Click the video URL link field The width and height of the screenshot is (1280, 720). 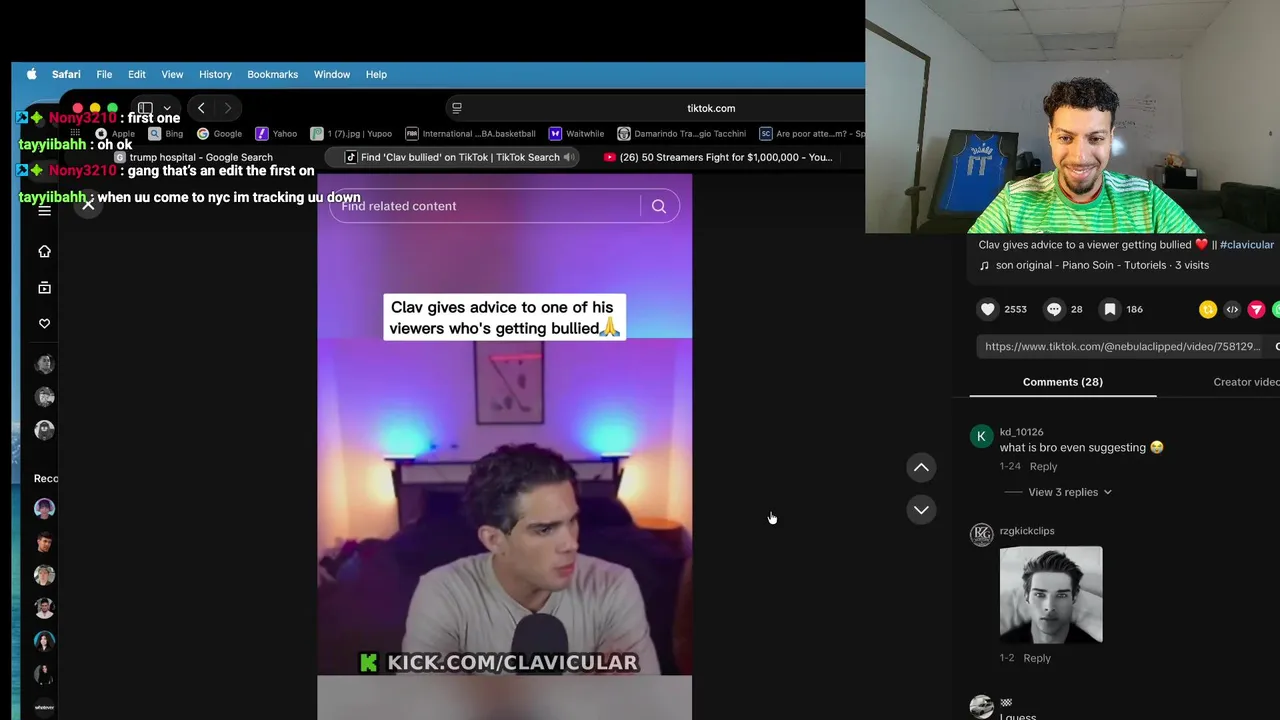1122,346
